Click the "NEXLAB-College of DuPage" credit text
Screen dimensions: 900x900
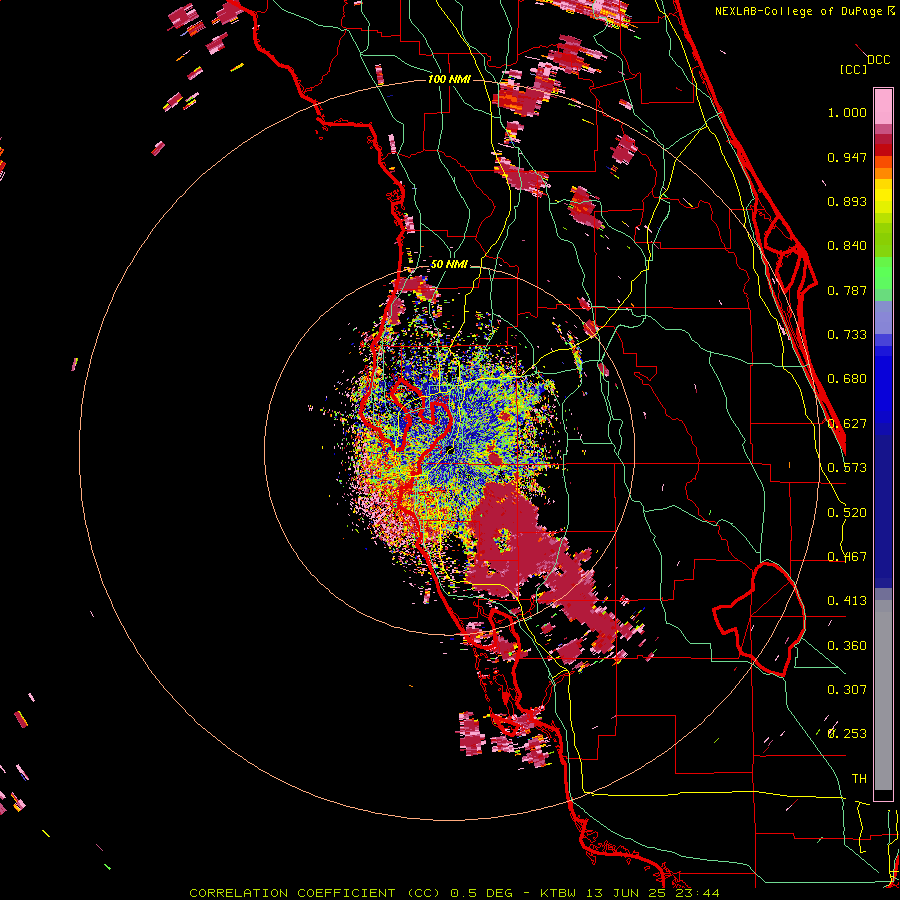click(798, 11)
